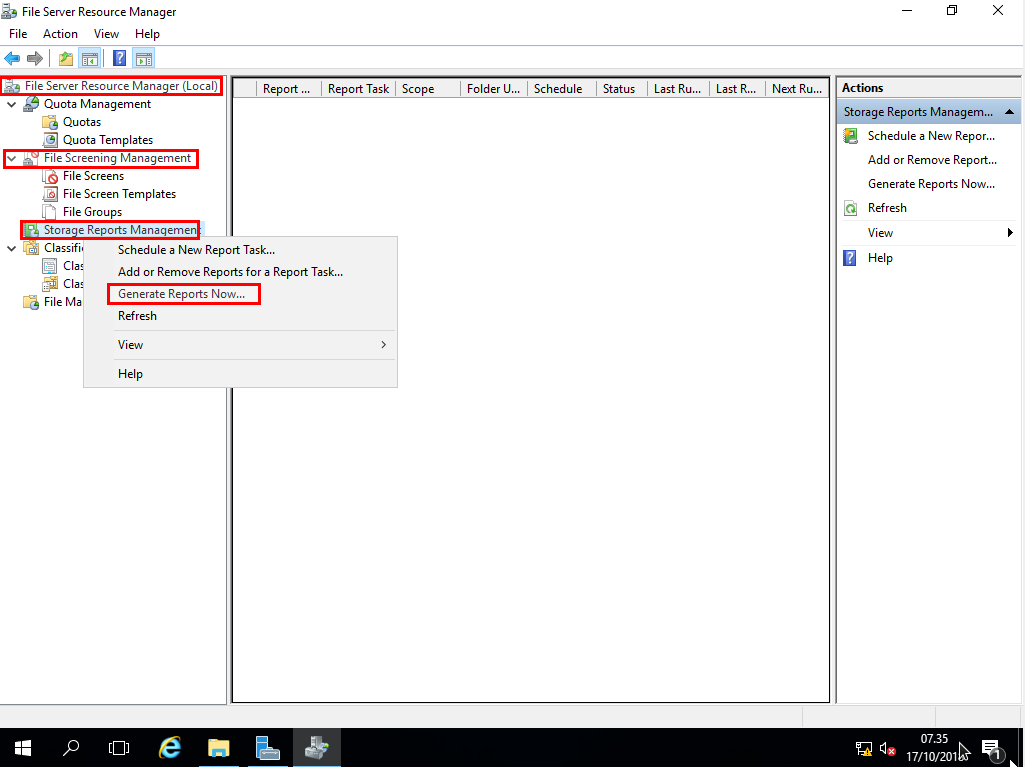Viewport: 1025px width, 767px height.
Task: Click the Back arrow toolbar icon
Action: 12,59
